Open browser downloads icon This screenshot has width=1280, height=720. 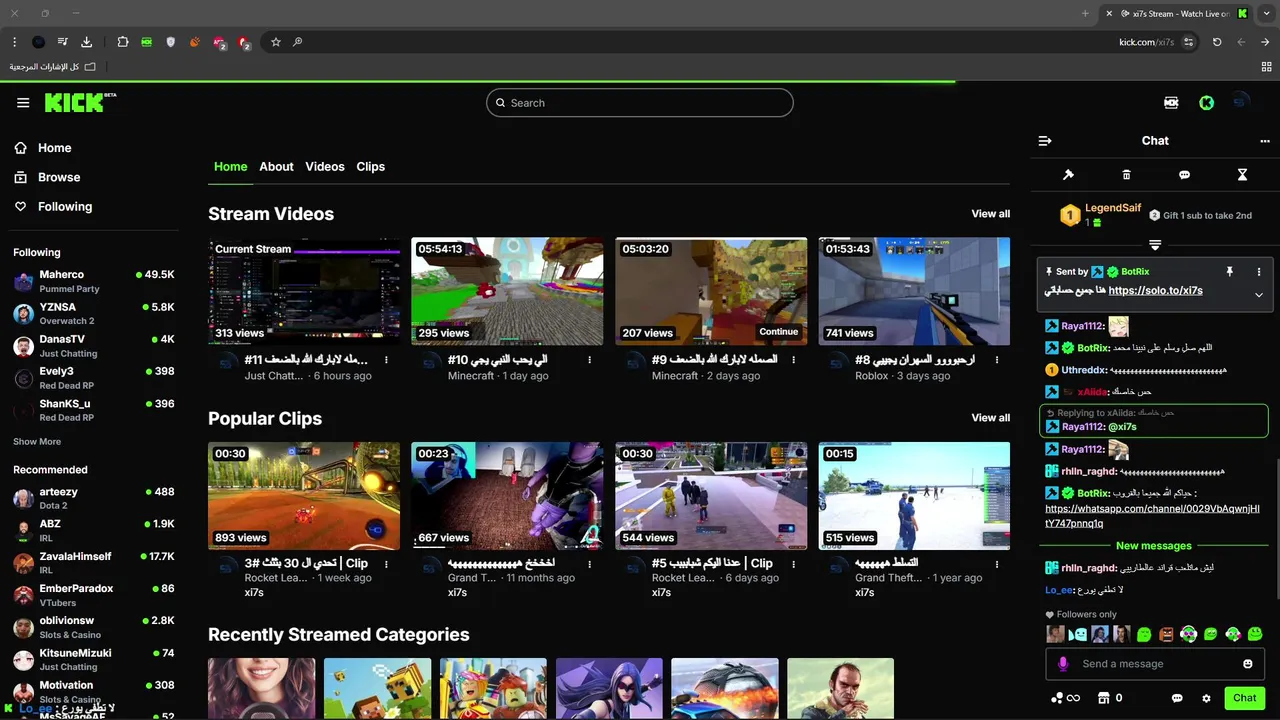pyautogui.click(x=86, y=42)
